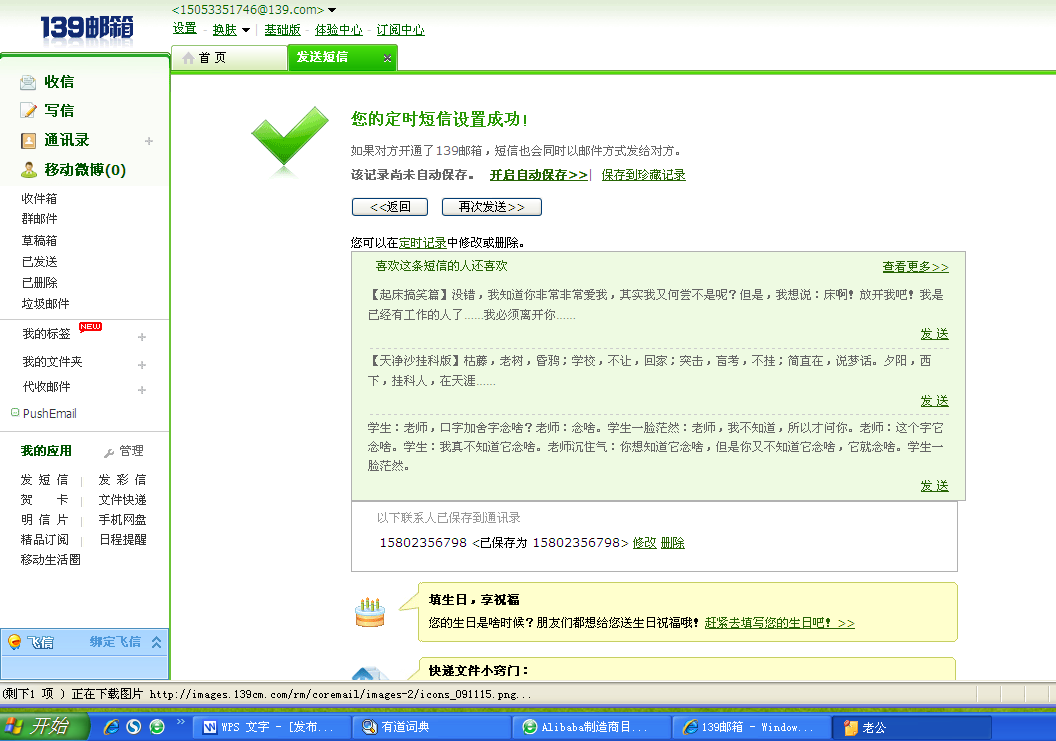The height and width of the screenshot is (741, 1056).
Task: Click the PushEmail green icon
Action: click(x=15, y=412)
